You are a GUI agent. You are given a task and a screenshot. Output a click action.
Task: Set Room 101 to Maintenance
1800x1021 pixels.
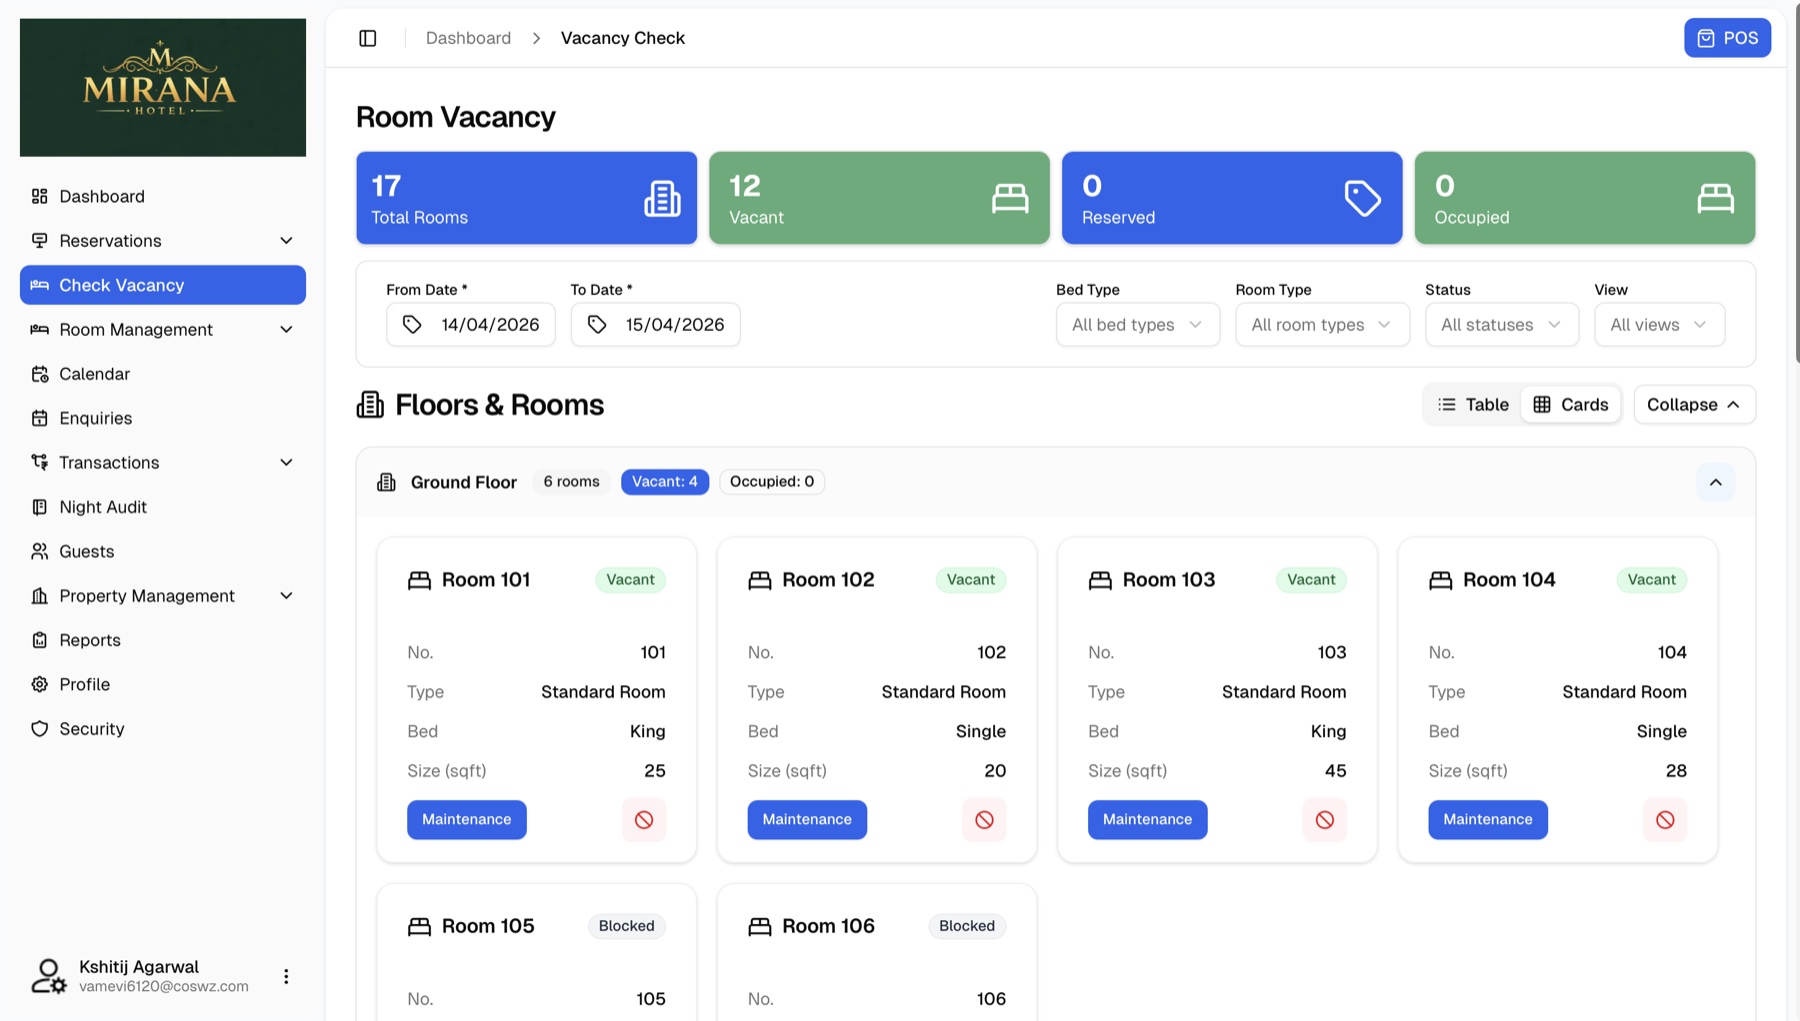pos(467,820)
